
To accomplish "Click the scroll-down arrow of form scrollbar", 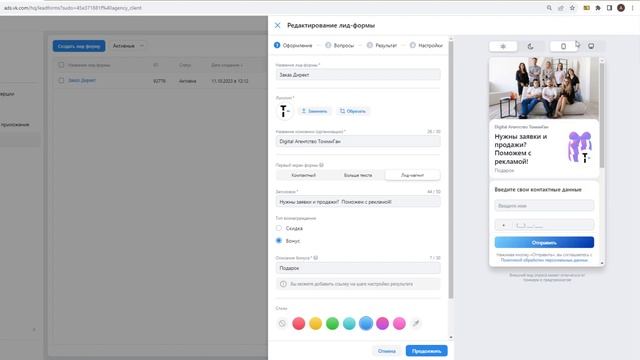I will [451, 338].
